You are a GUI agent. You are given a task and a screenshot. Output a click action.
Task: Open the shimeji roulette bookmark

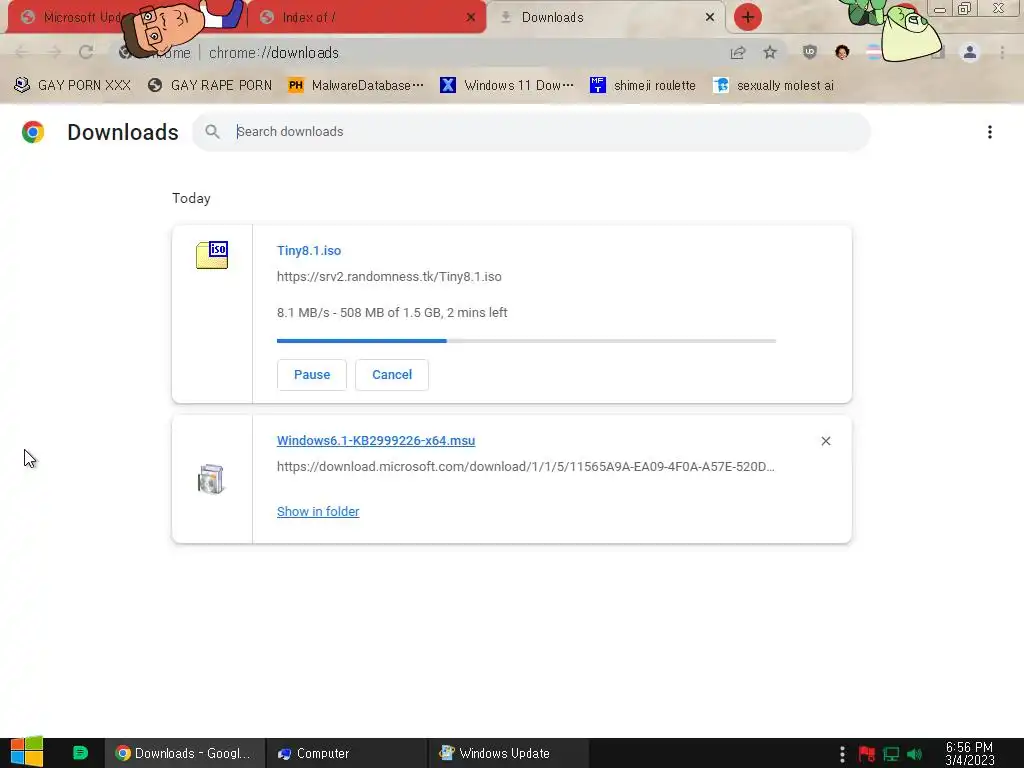pos(643,86)
